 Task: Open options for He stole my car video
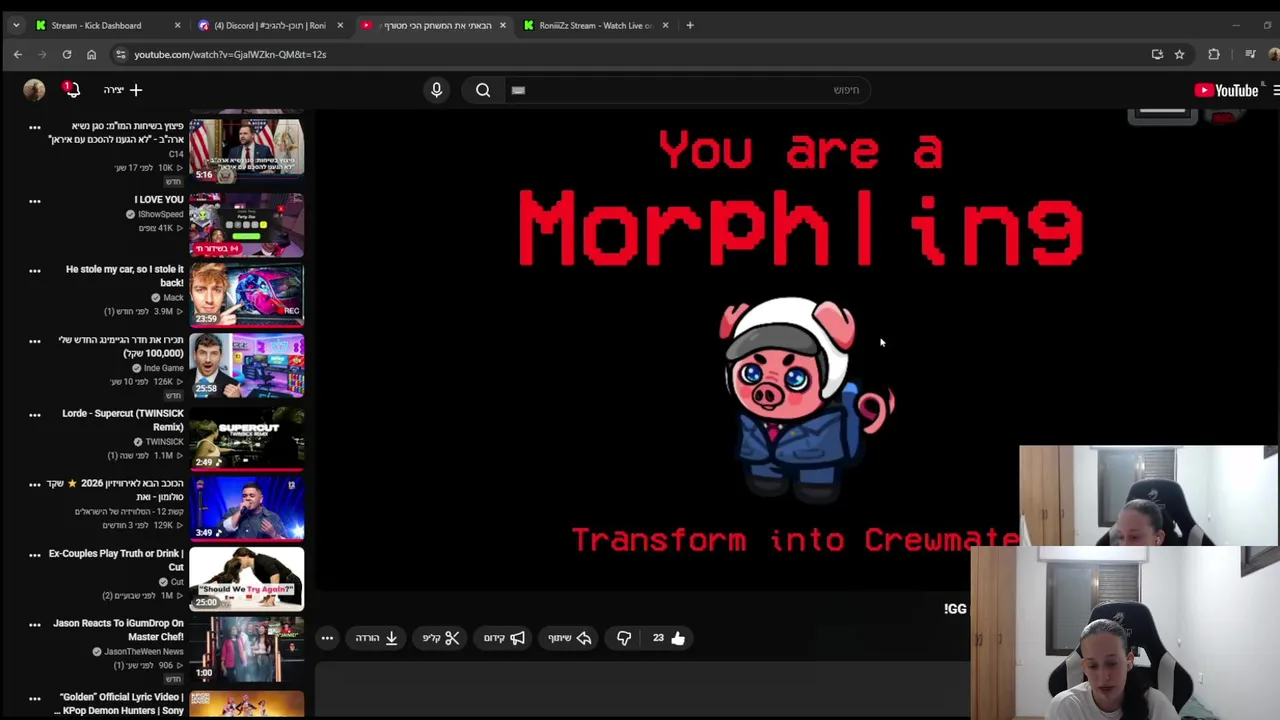(x=34, y=271)
